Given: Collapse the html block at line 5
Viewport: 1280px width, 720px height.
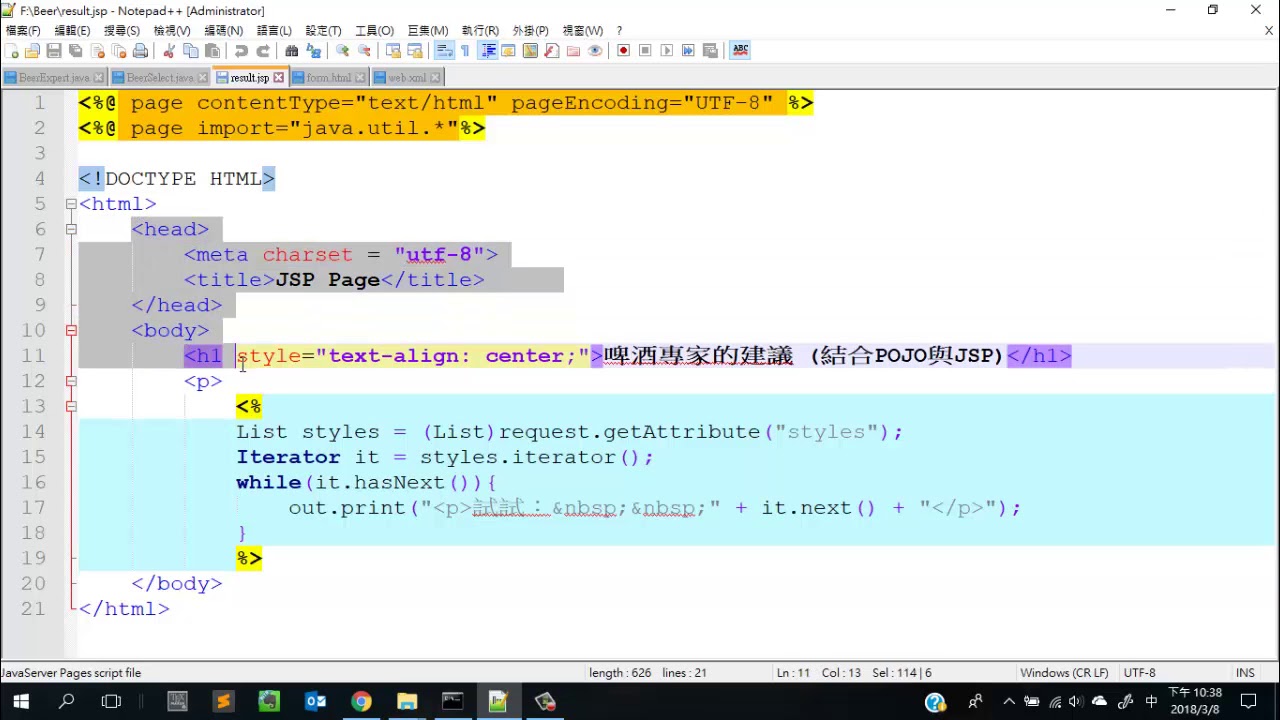Looking at the screenshot, I should [x=71, y=204].
